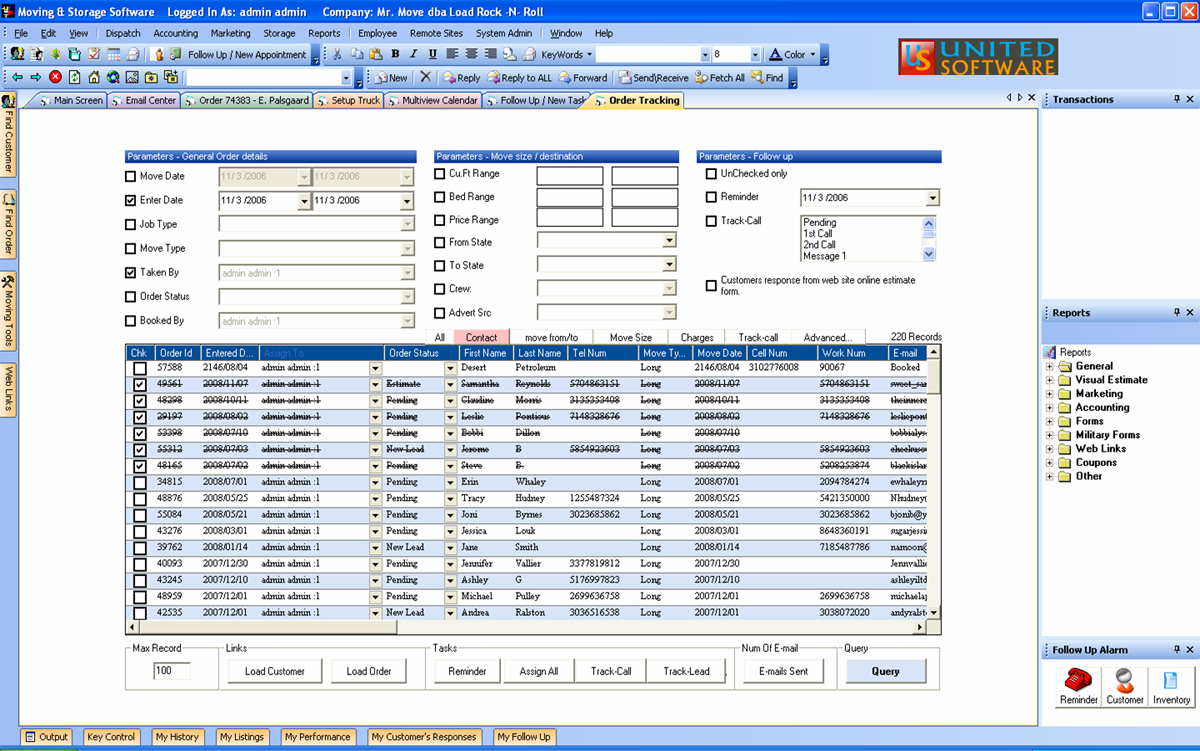This screenshot has height=751, width=1200.
Task: Click the Load Customer button
Action: pyautogui.click(x=275, y=671)
